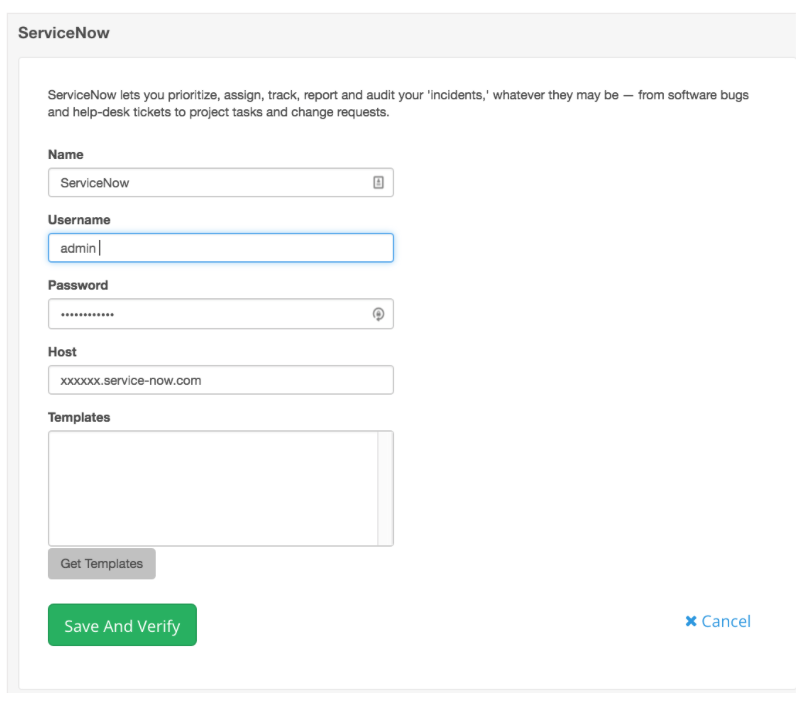Click the Password label
Viewport: 811px width, 701px height.
point(78,285)
